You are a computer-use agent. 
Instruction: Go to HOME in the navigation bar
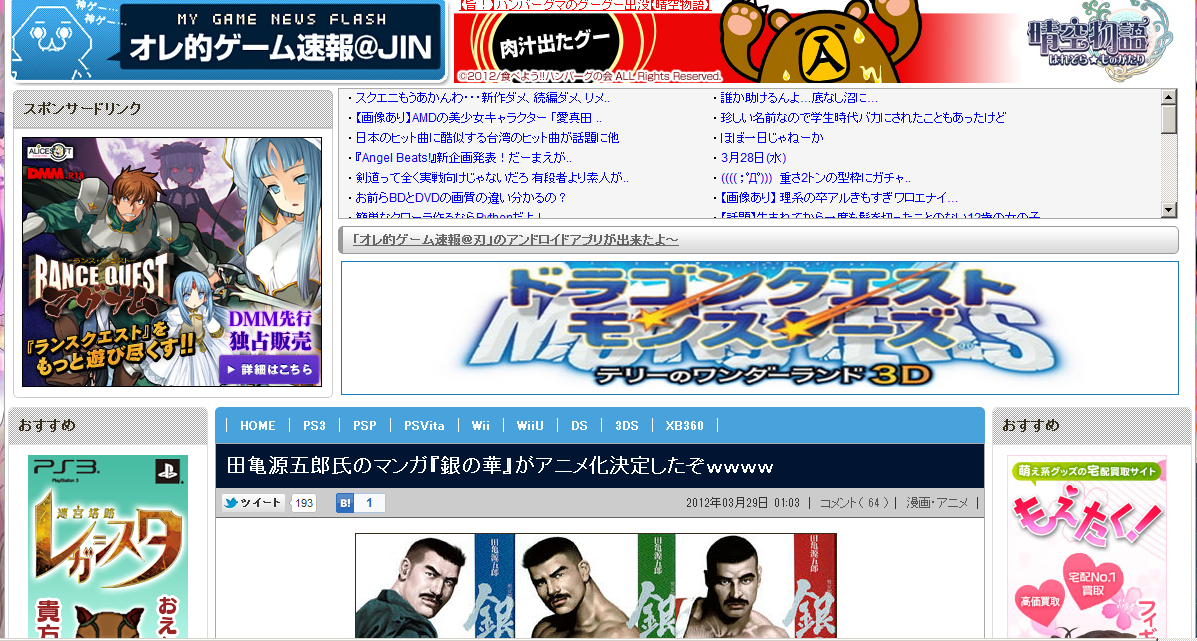(257, 426)
